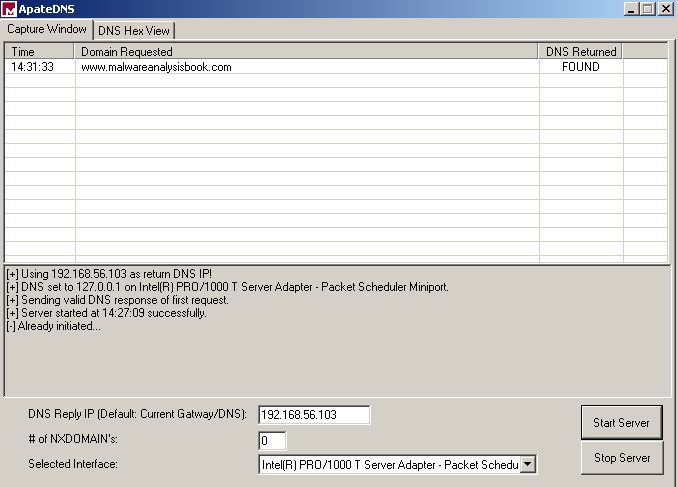Click the 'DNS Reply IP' label
Viewport: 678px width, 487px height.
[137, 414]
